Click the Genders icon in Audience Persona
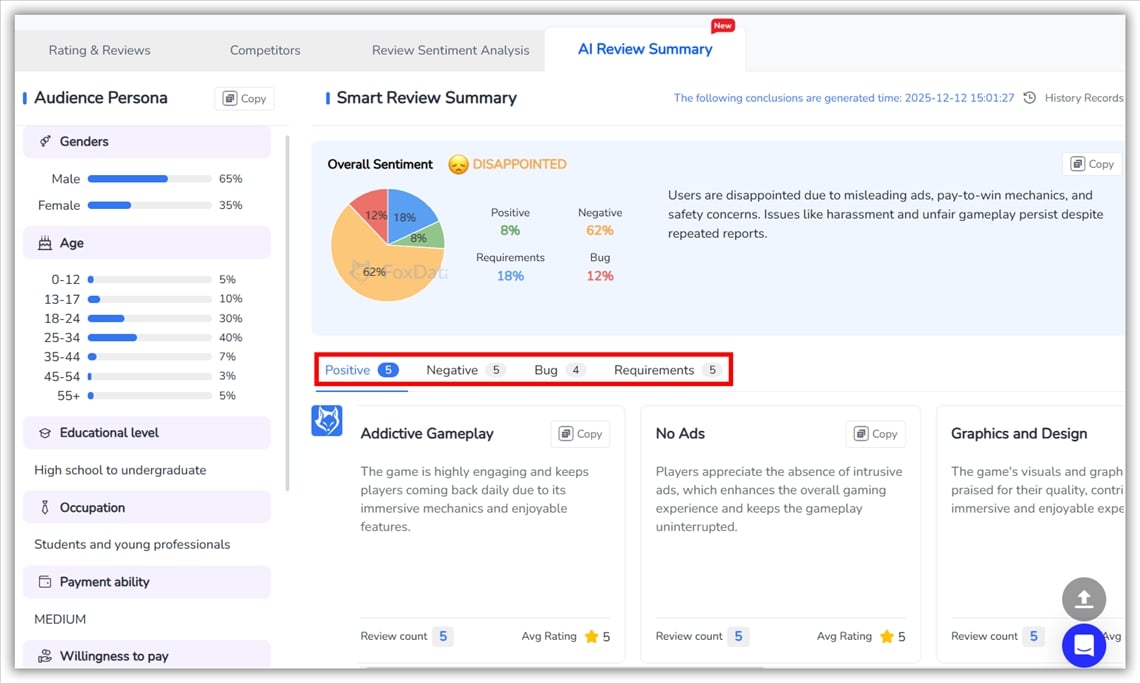The image size is (1140, 683). (45, 141)
